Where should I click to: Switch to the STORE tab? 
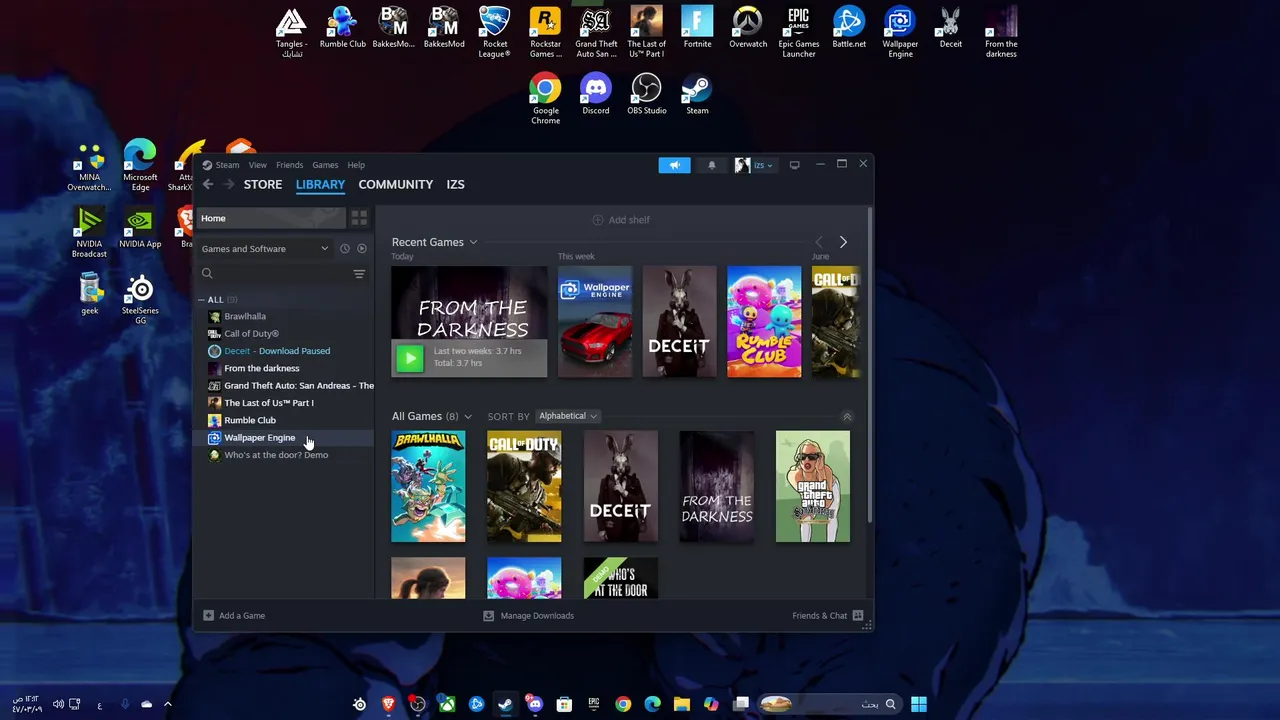[x=263, y=184]
